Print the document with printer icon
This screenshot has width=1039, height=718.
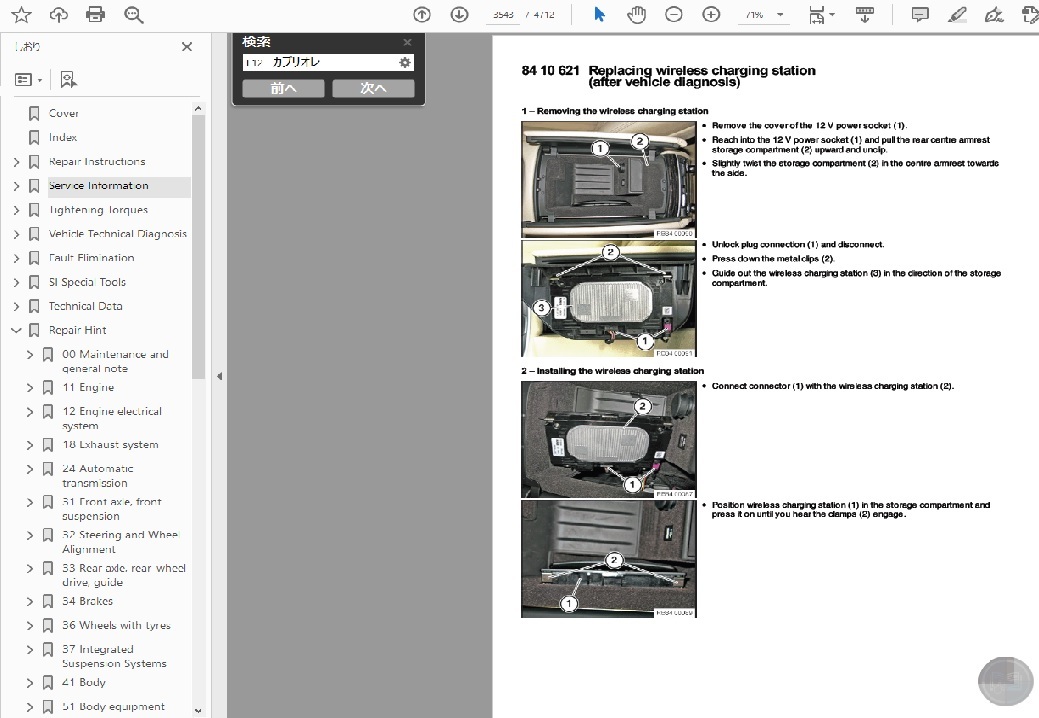(95, 15)
